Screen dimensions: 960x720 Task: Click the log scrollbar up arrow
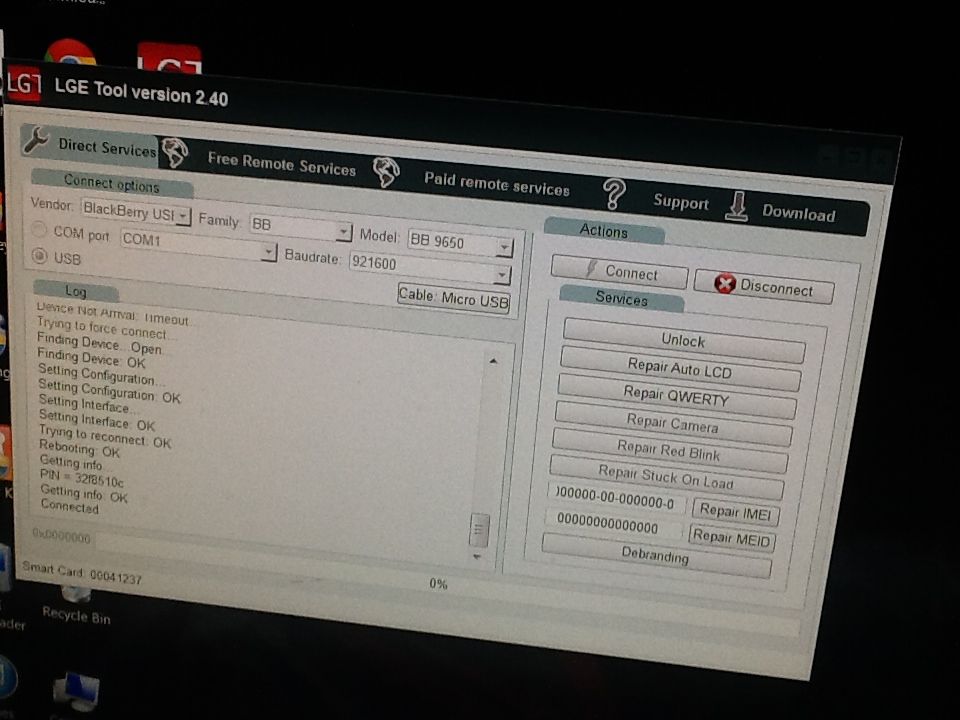(493, 361)
